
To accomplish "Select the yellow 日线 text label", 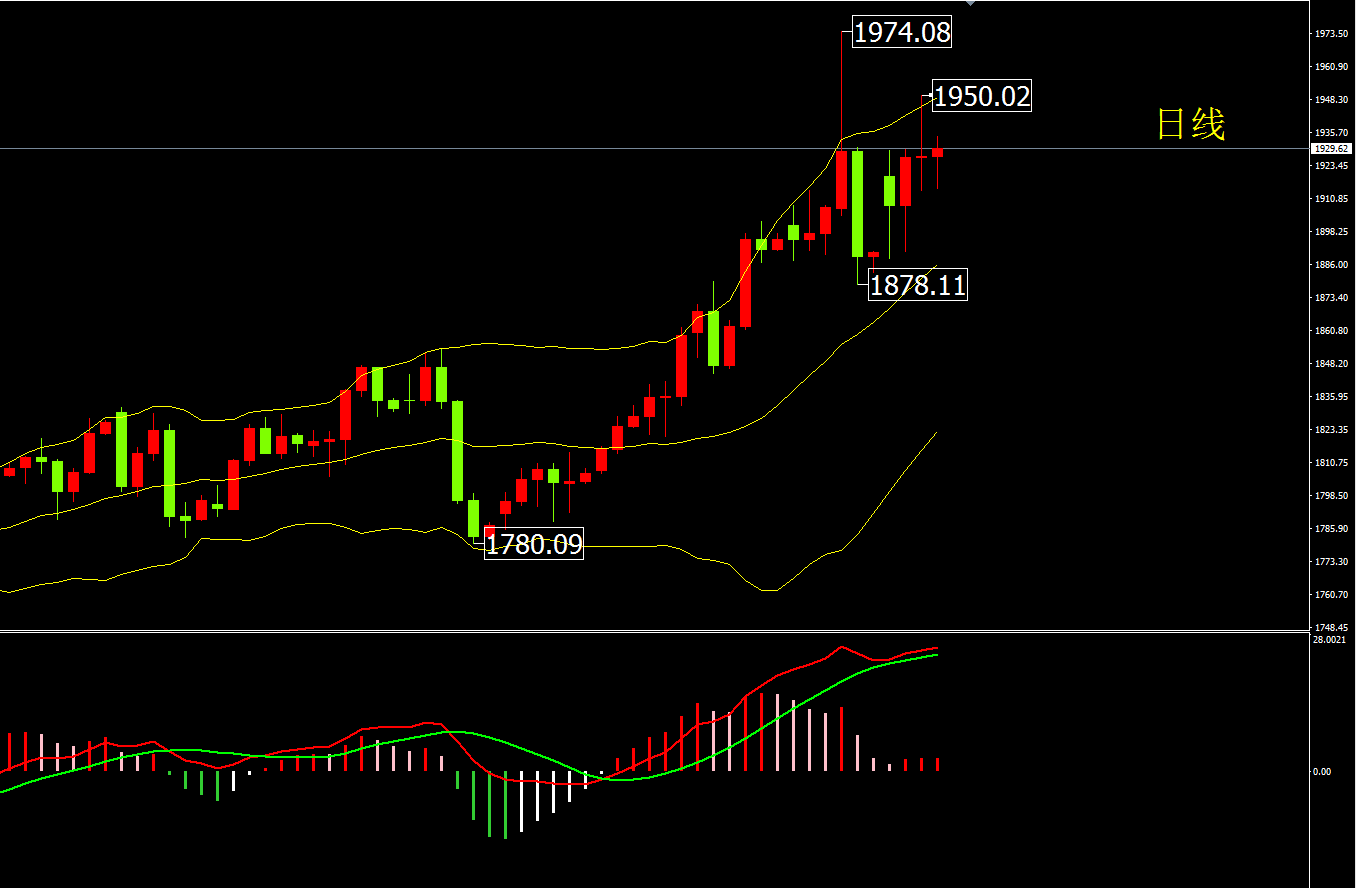I will tap(1190, 124).
